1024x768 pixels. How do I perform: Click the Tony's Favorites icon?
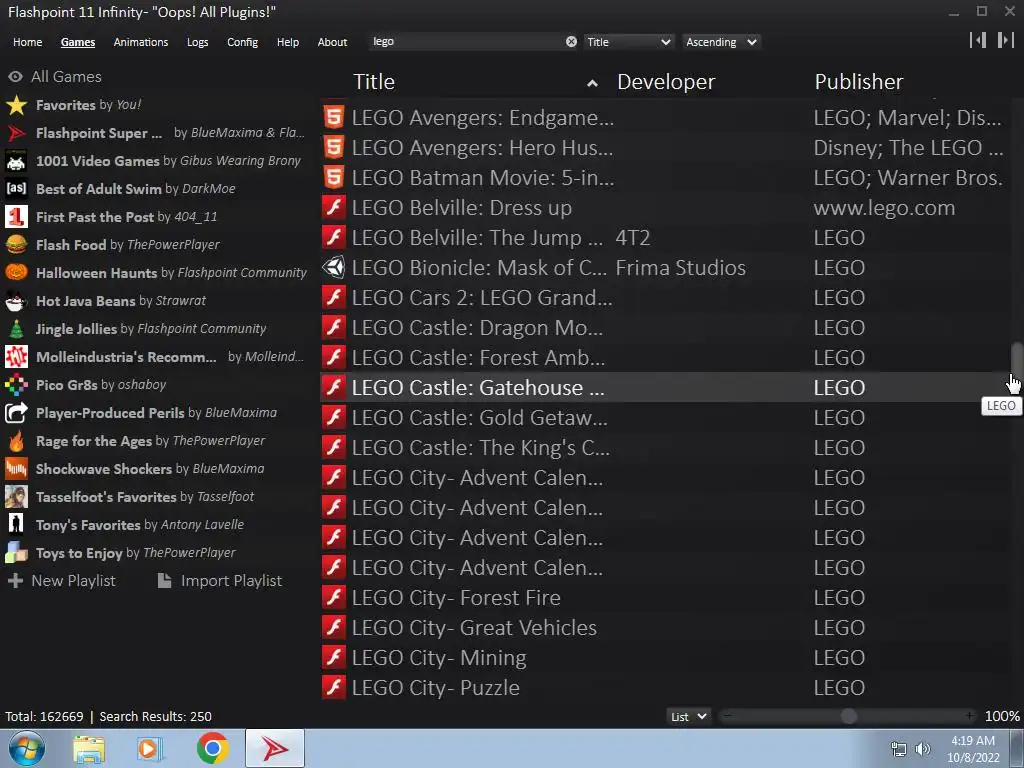(16, 524)
